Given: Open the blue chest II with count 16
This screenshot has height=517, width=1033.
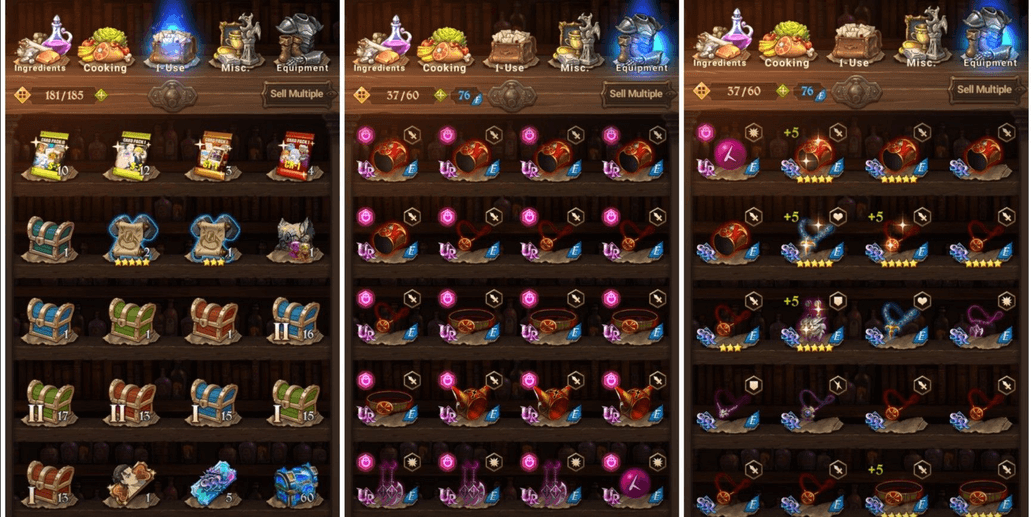Looking at the screenshot, I should point(296,320).
